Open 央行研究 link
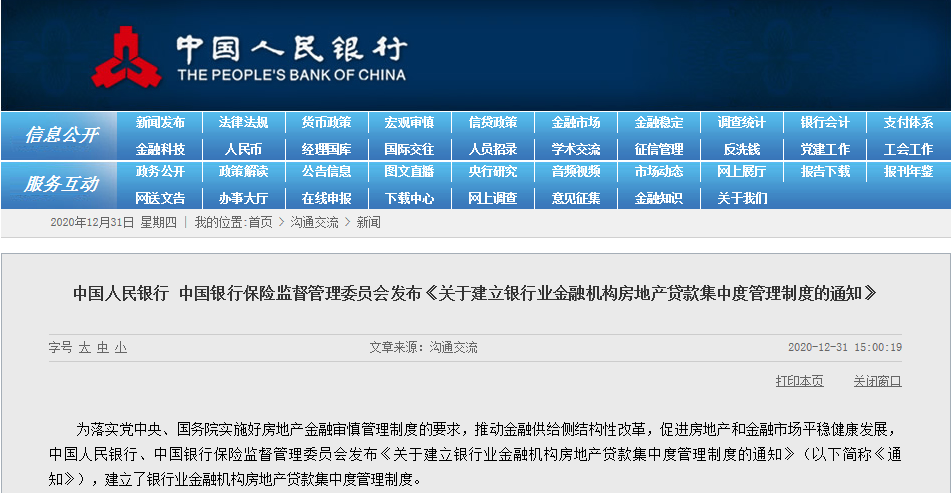This screenshot has height=493, width=951. pyautogui.click(x=492, y=172)
